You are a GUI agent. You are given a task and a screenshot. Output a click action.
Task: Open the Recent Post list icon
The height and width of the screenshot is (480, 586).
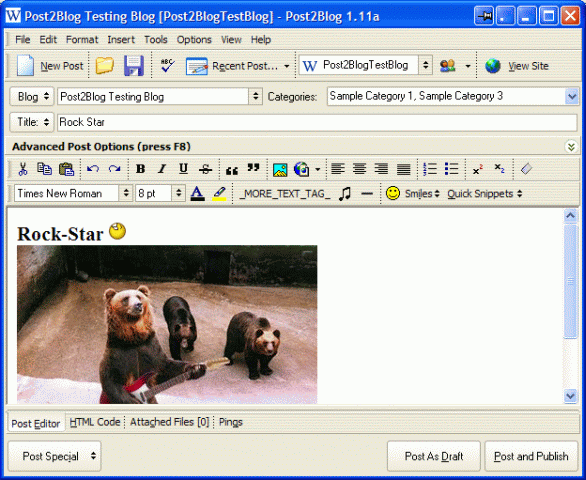pyautogui.click(x=197, y=66)
